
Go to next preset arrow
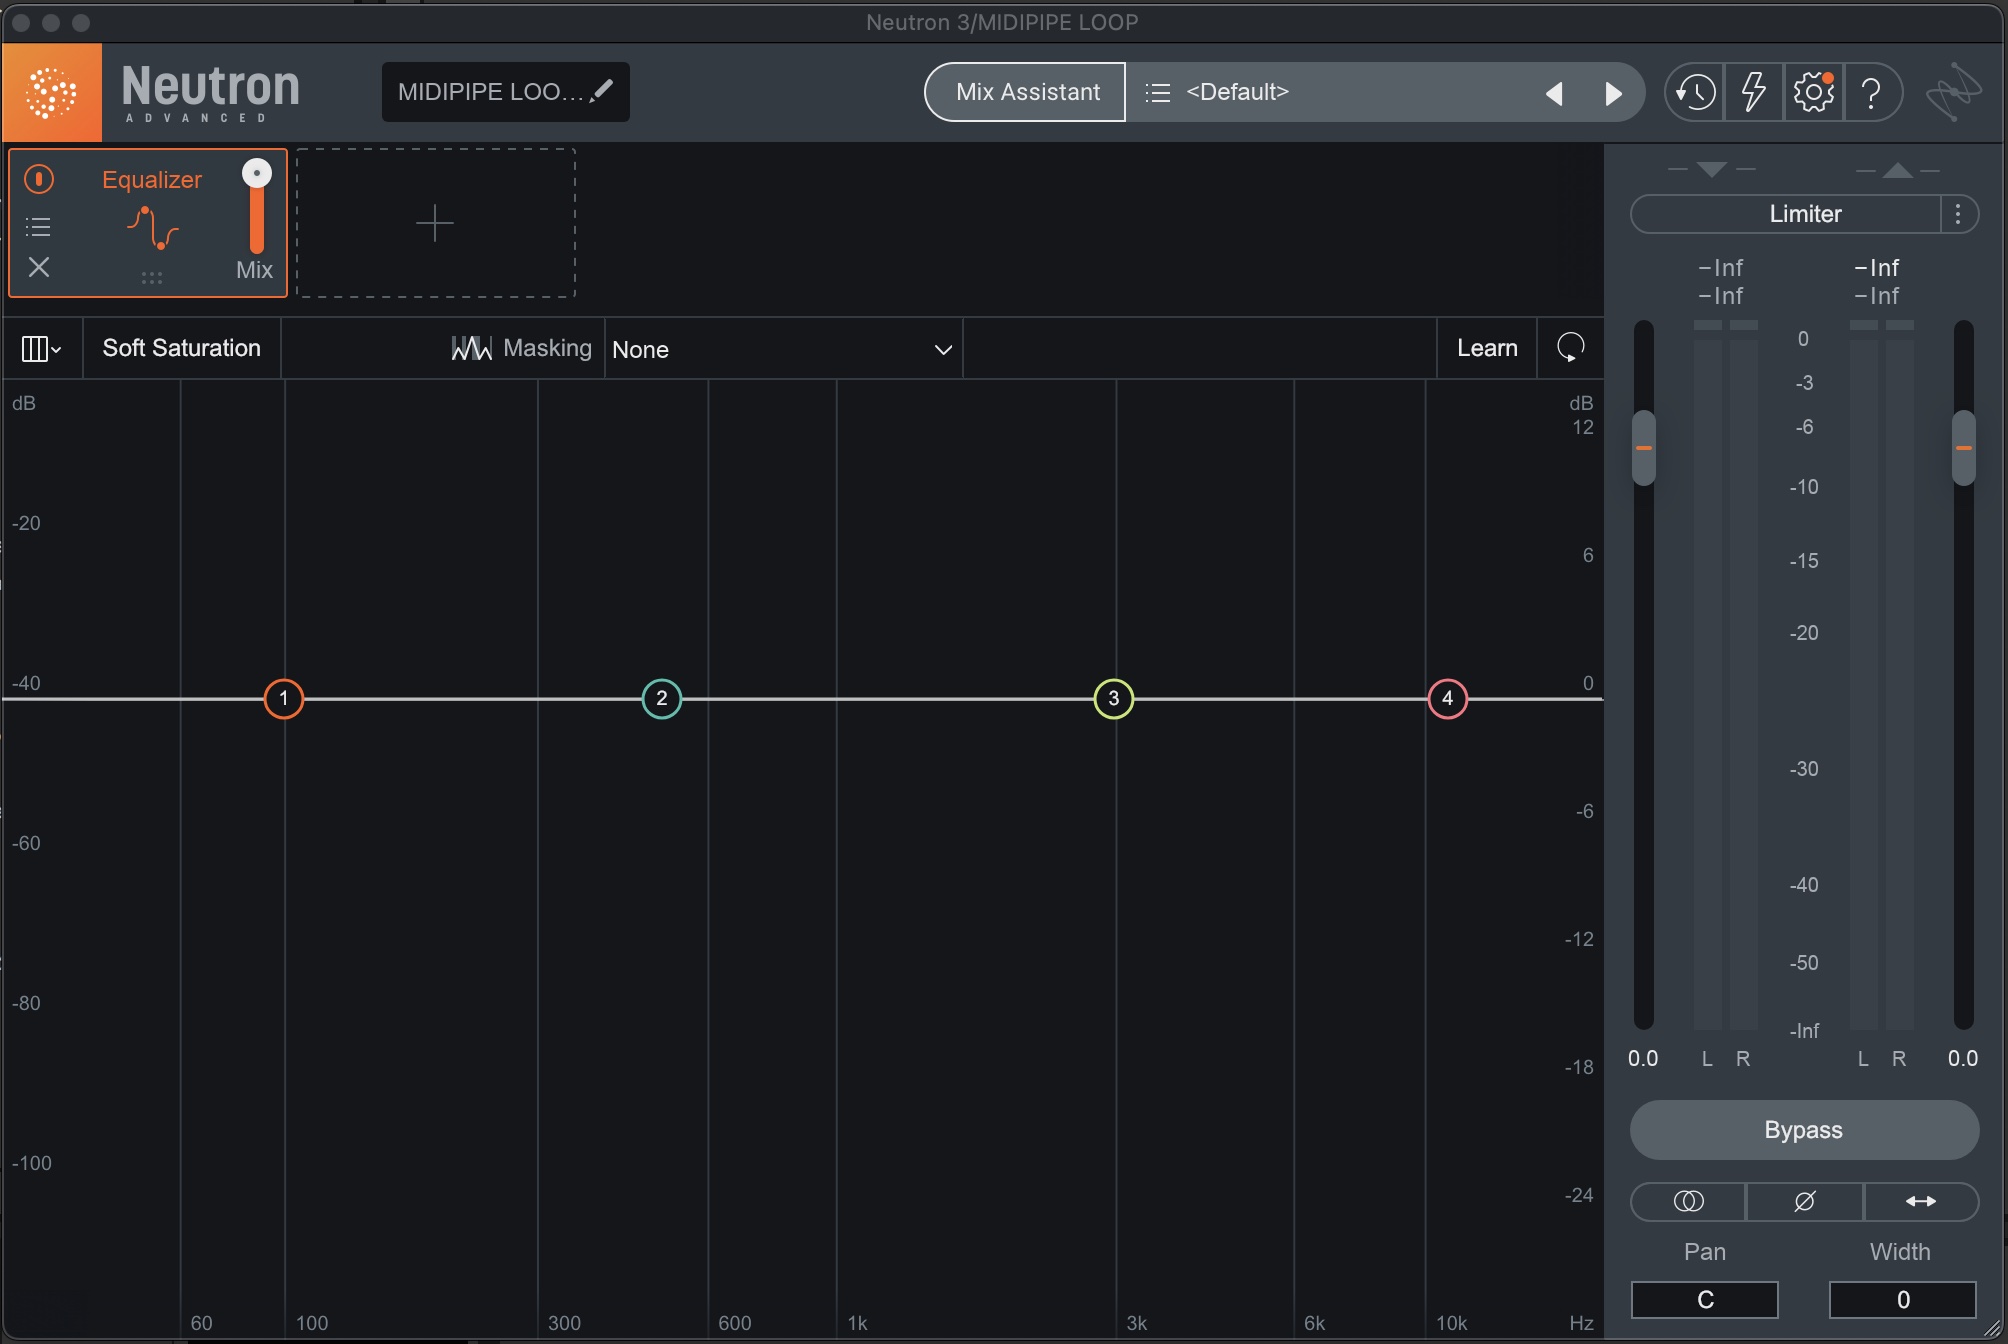pyautogui.click(x=1613, y=93)
